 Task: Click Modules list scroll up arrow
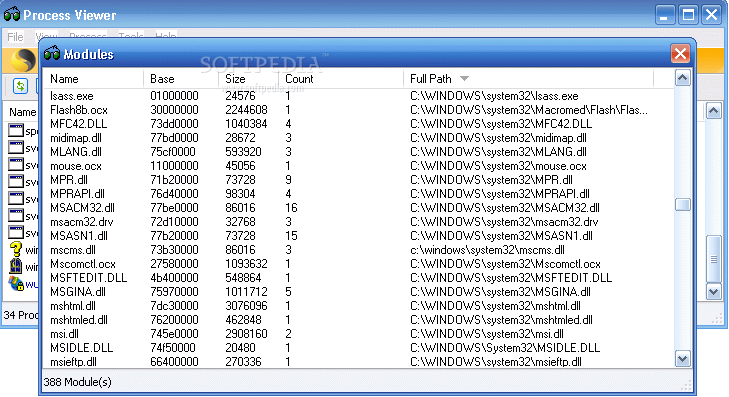pos(682,78)
